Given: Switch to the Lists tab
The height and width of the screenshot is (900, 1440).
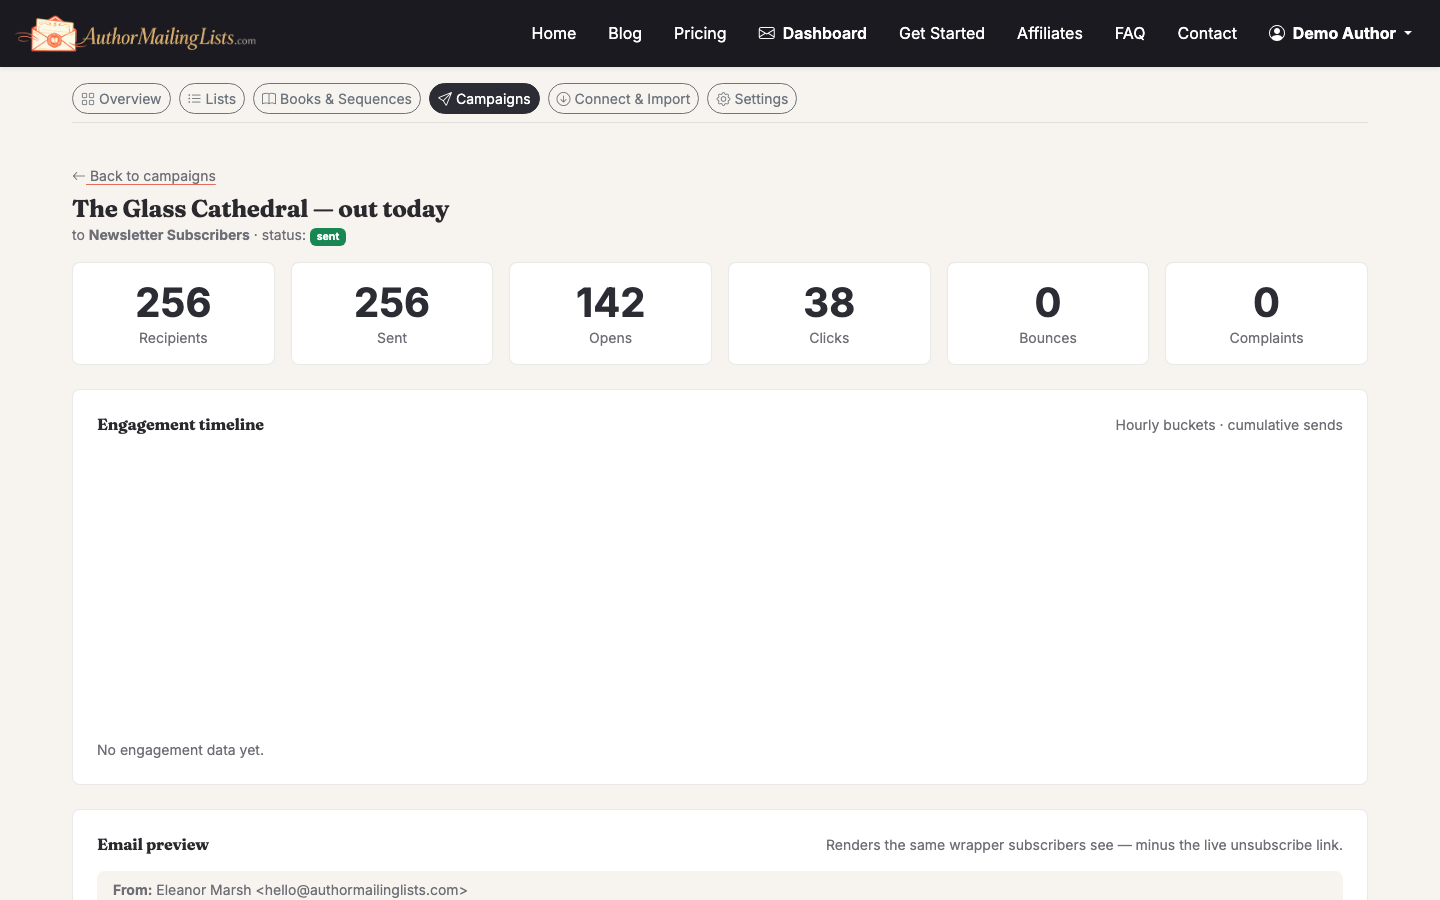Looking at the screenshot, I should coord(212,99).
